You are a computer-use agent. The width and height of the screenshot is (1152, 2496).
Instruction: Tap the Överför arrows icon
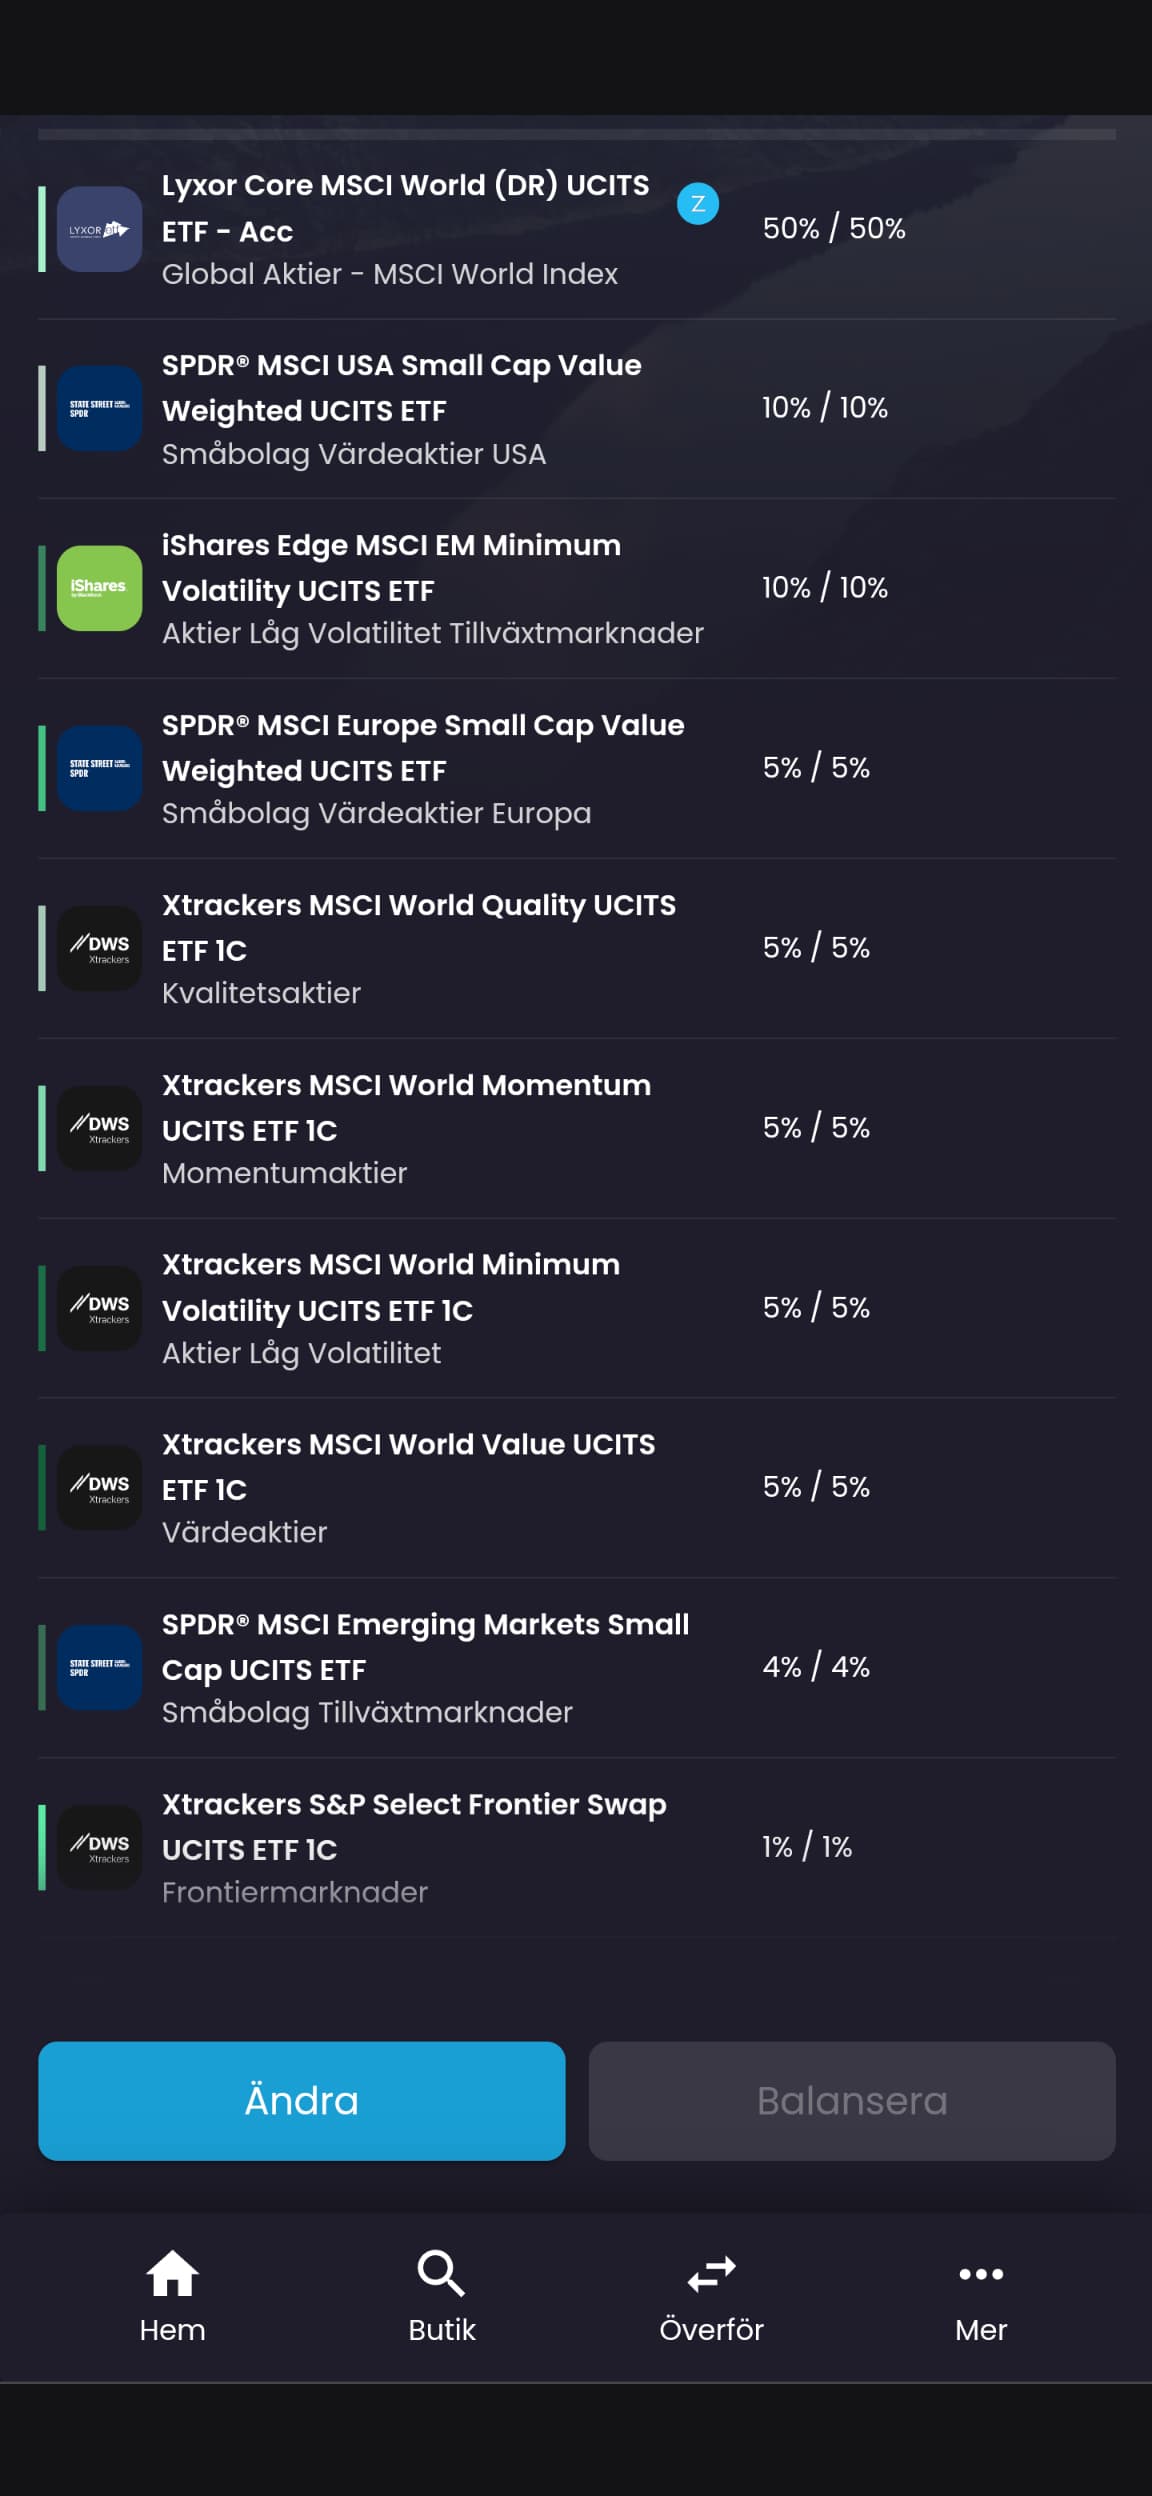tap(711, 2275)
